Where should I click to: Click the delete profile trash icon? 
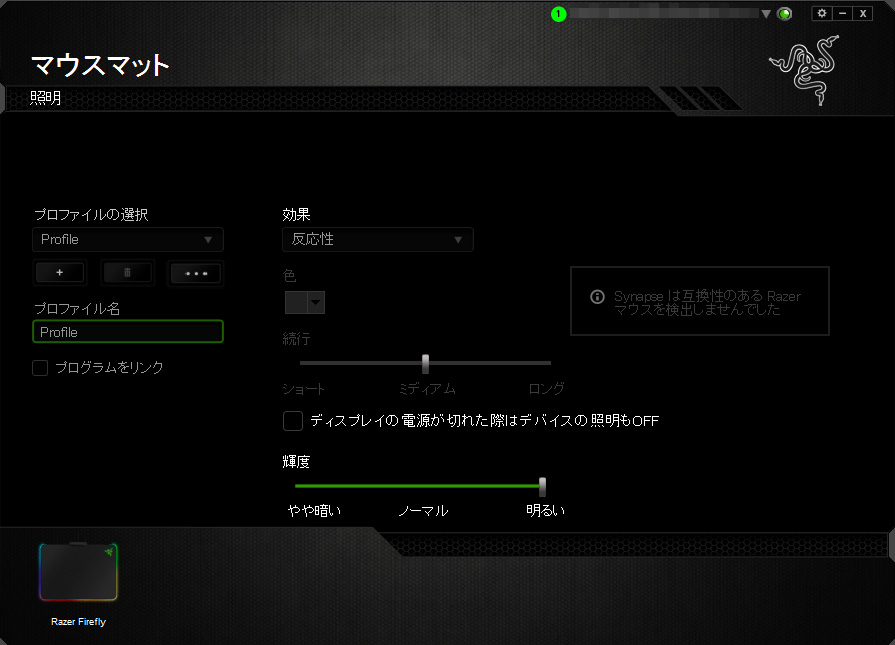pyautogui.click(x=127, y=273)
